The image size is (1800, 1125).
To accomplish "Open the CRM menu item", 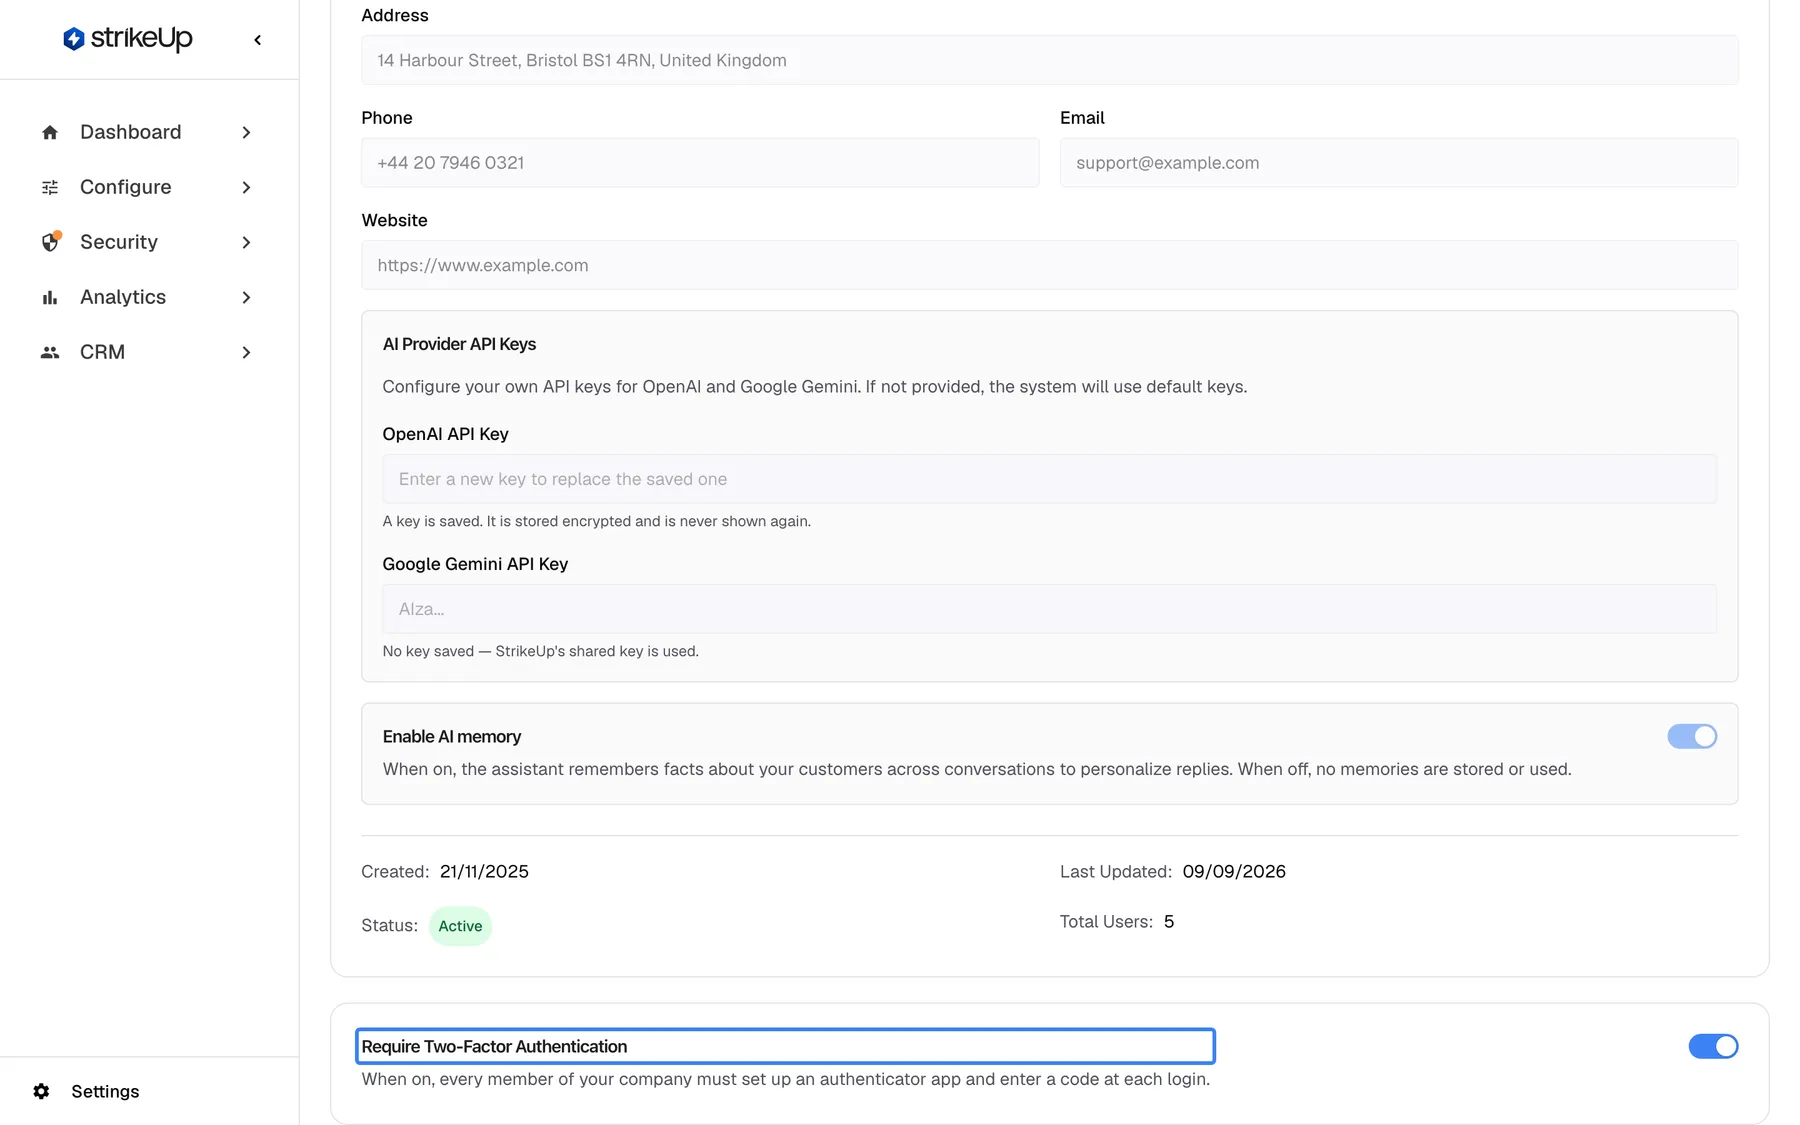I will coord(149,352).
